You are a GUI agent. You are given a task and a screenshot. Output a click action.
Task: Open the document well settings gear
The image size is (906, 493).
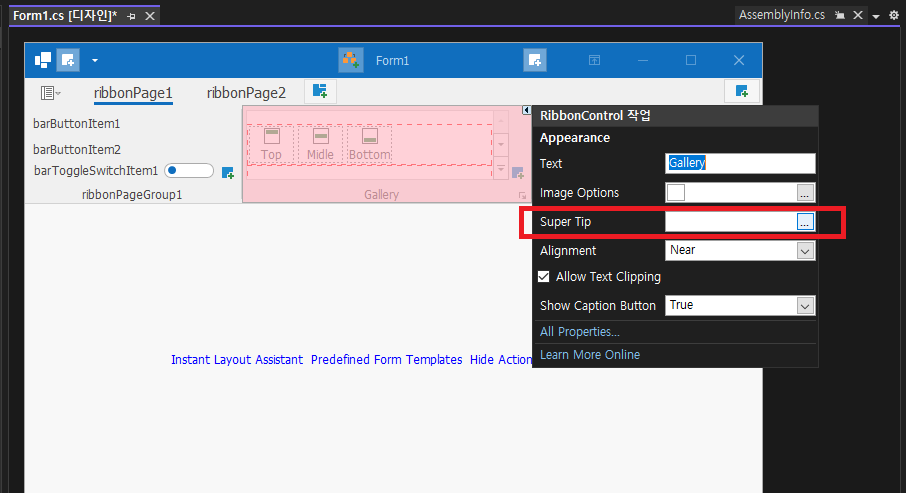click(x=894, y=16)
